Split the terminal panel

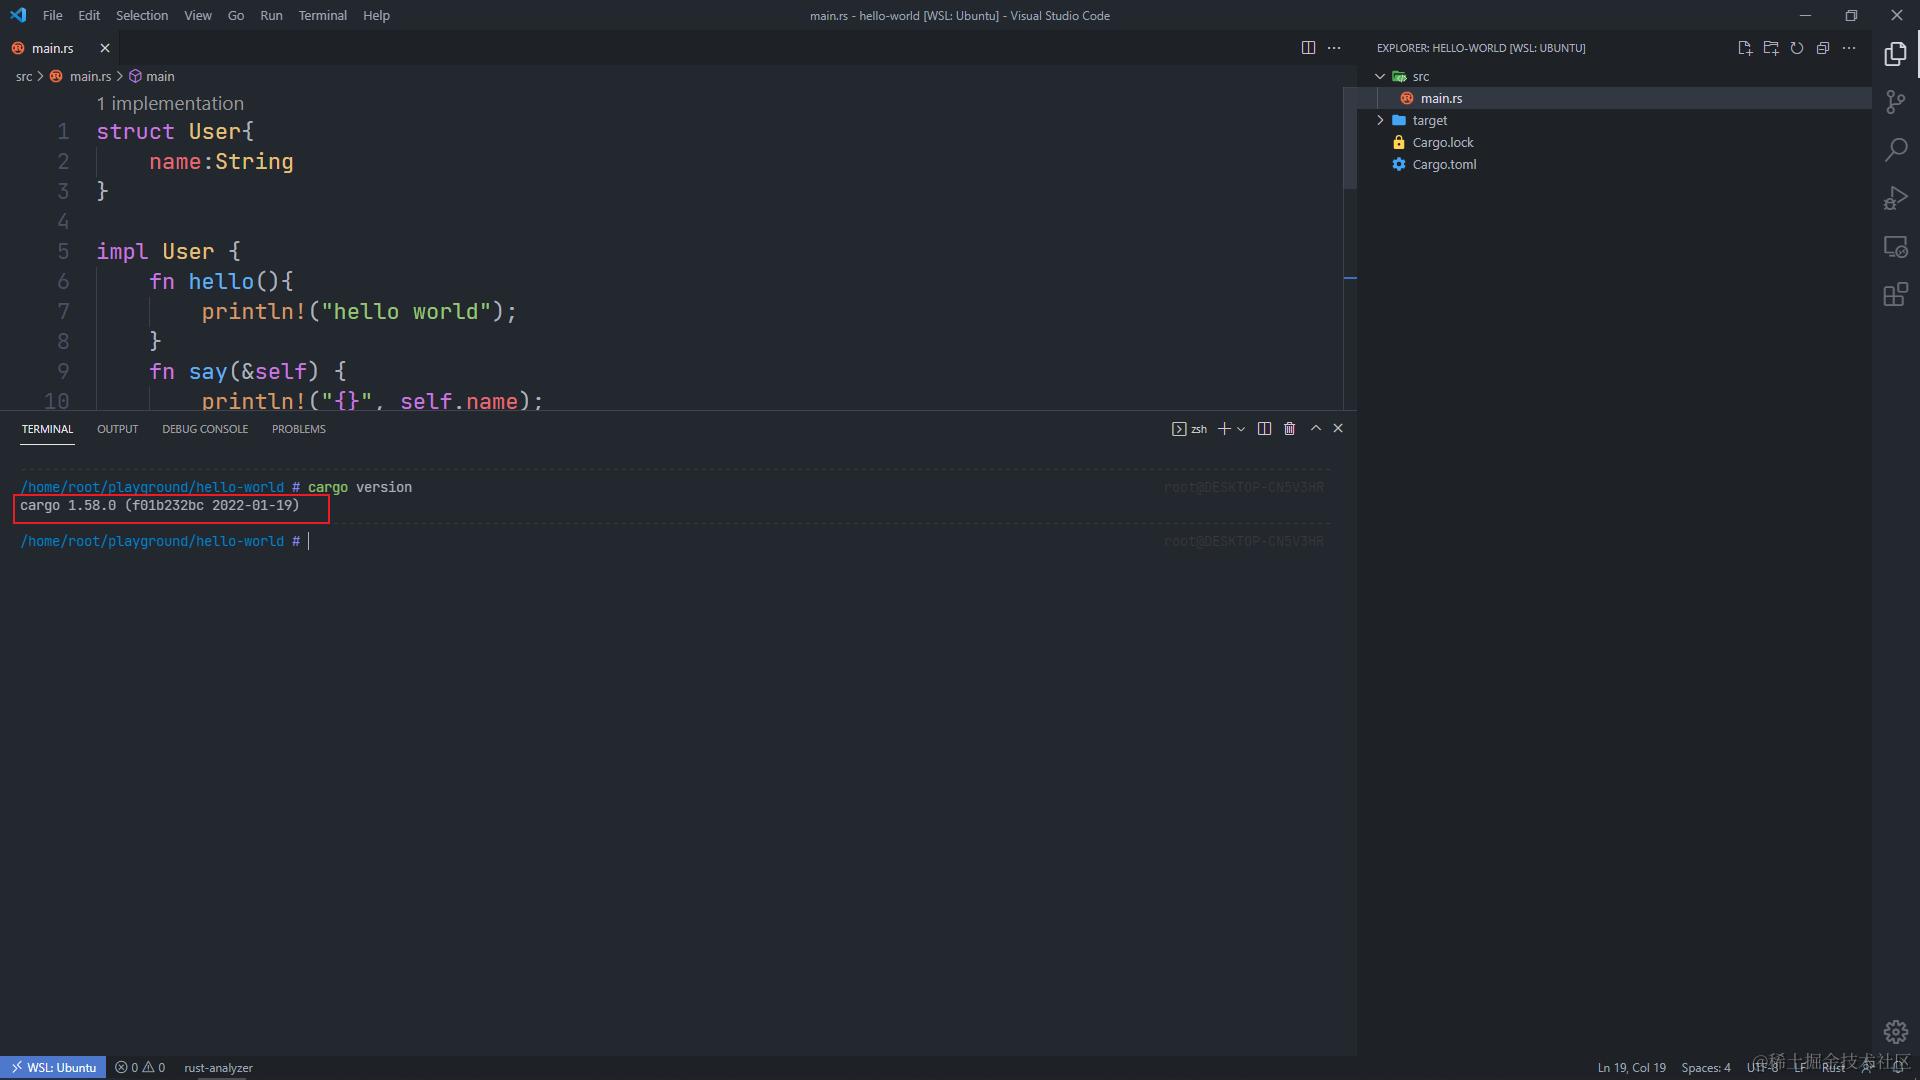pyautogui.click(x=1264, y=429)
